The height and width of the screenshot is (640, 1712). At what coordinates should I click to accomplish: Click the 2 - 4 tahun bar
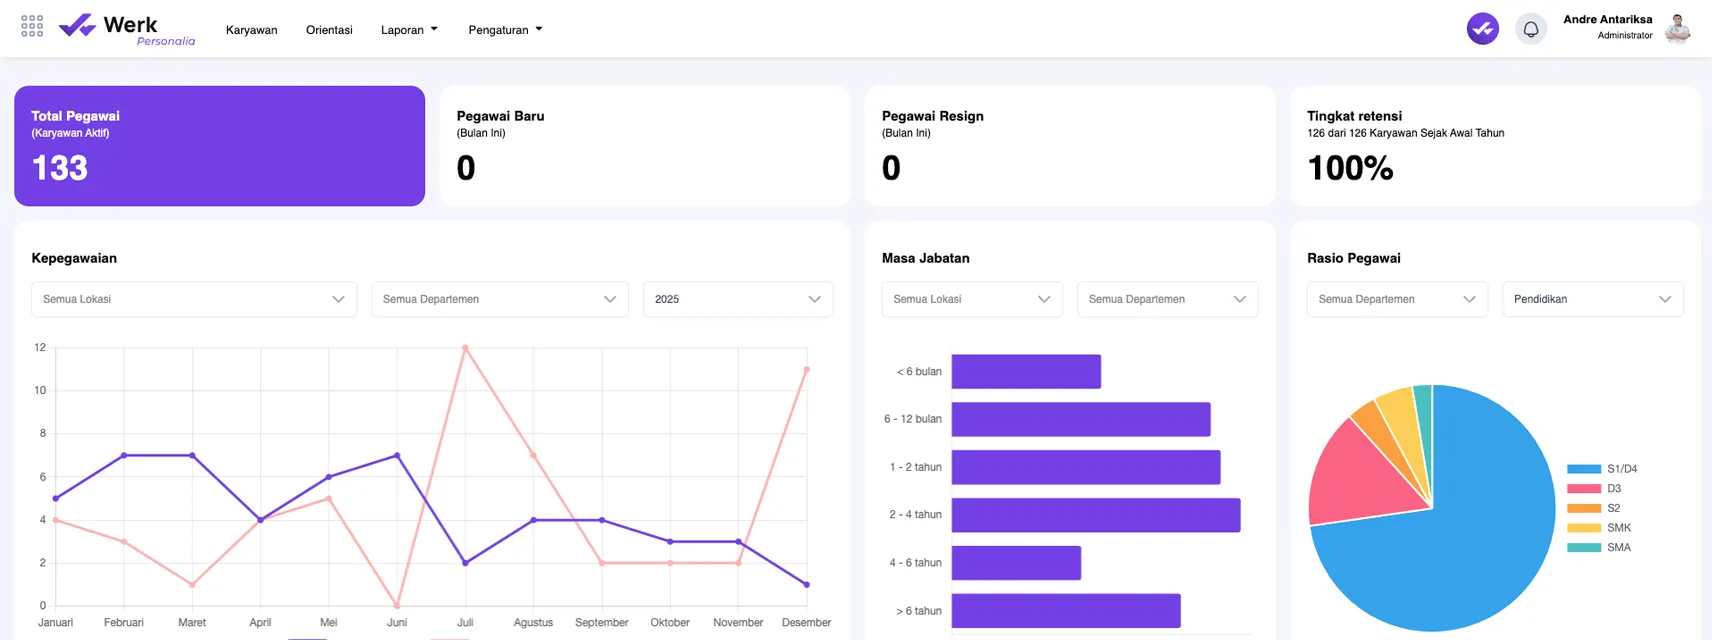(x=1095, y=515)
